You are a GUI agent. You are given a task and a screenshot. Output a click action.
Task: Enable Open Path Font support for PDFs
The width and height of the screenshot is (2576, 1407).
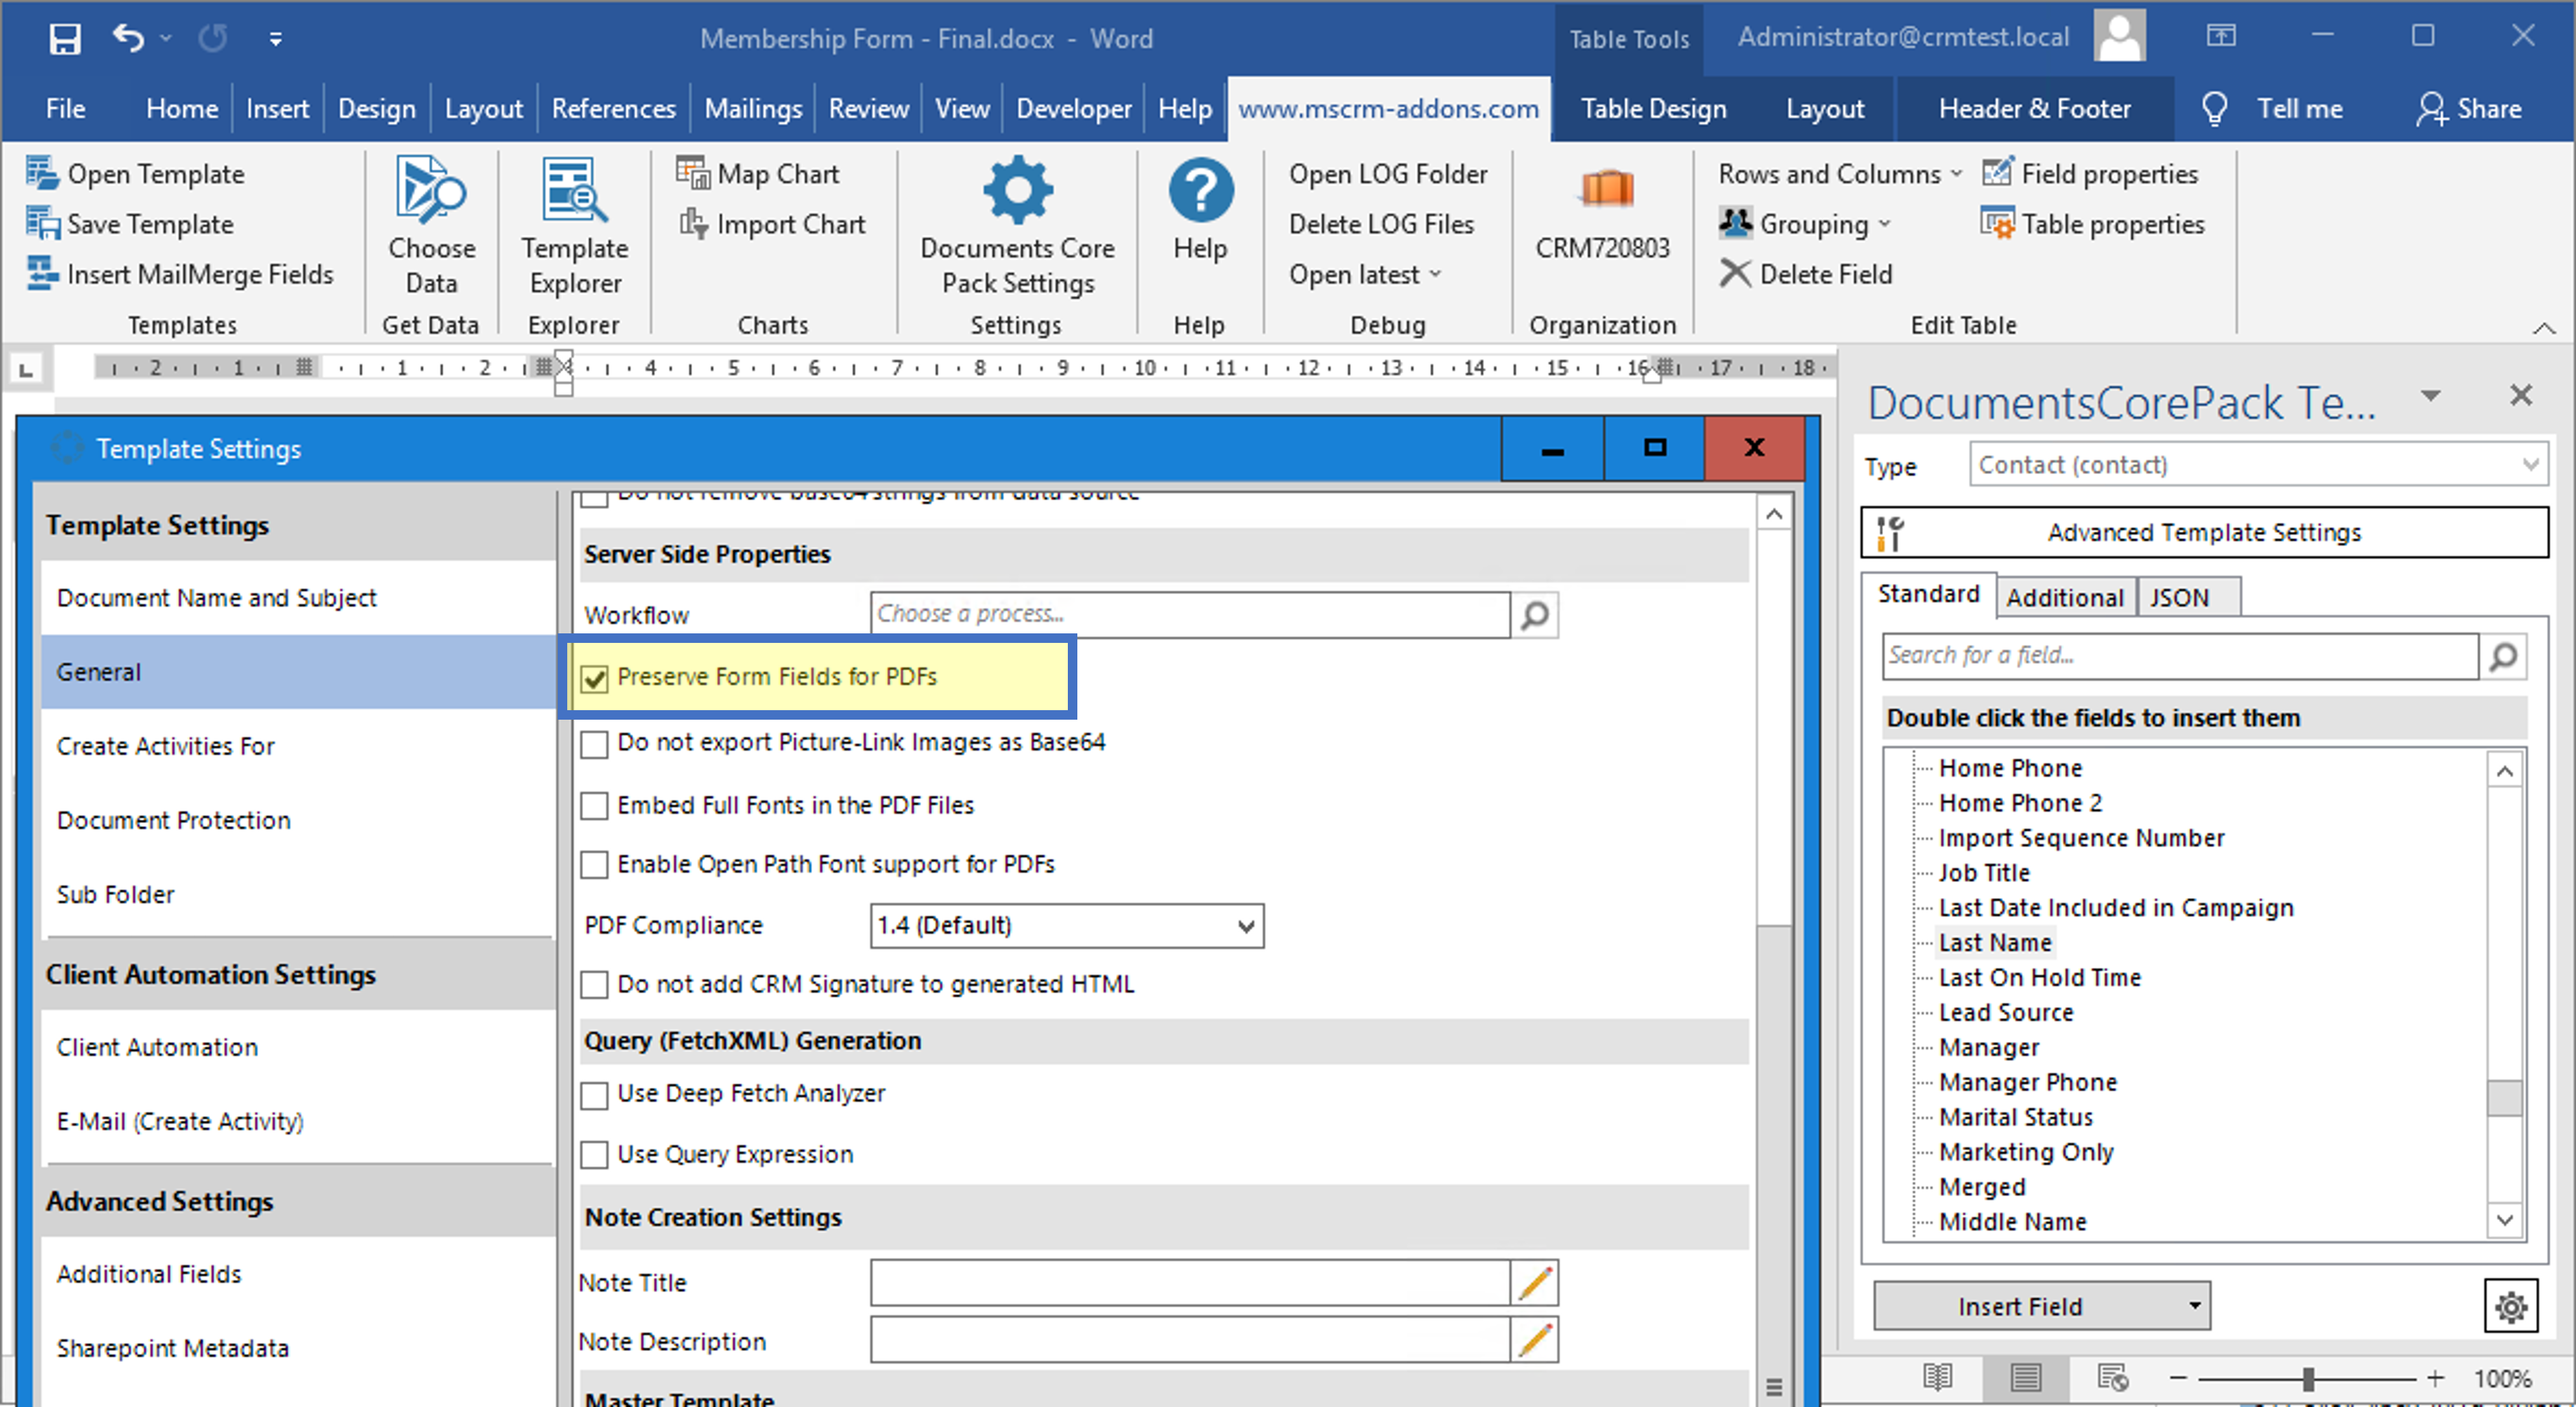click(595, 865)
